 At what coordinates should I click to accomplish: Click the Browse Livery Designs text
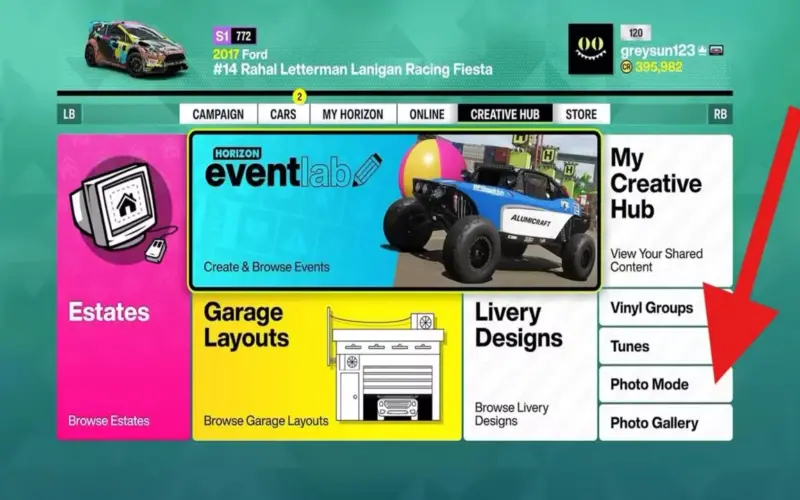pos(511,414)
